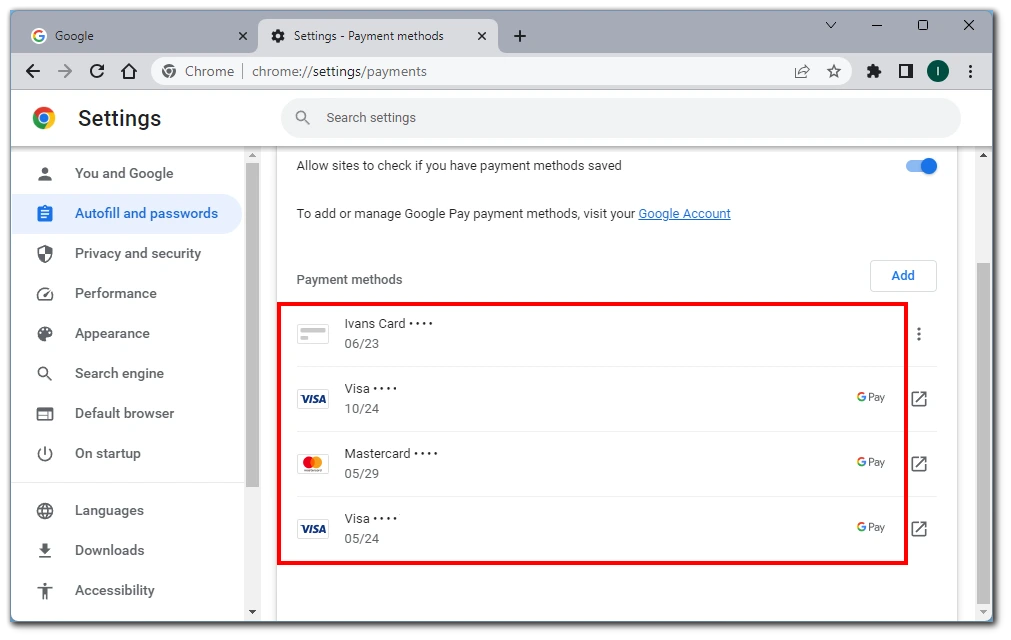Add a new payment method
Screen dimensions: 1011x640
(x=903, y=276)
